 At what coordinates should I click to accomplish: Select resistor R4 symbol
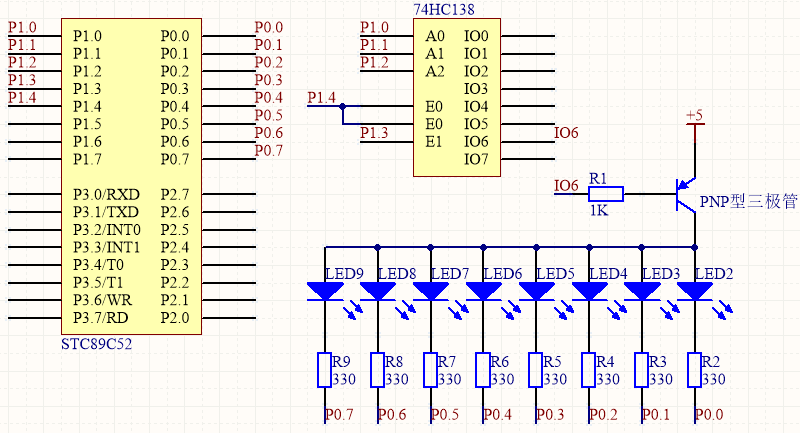589,370
